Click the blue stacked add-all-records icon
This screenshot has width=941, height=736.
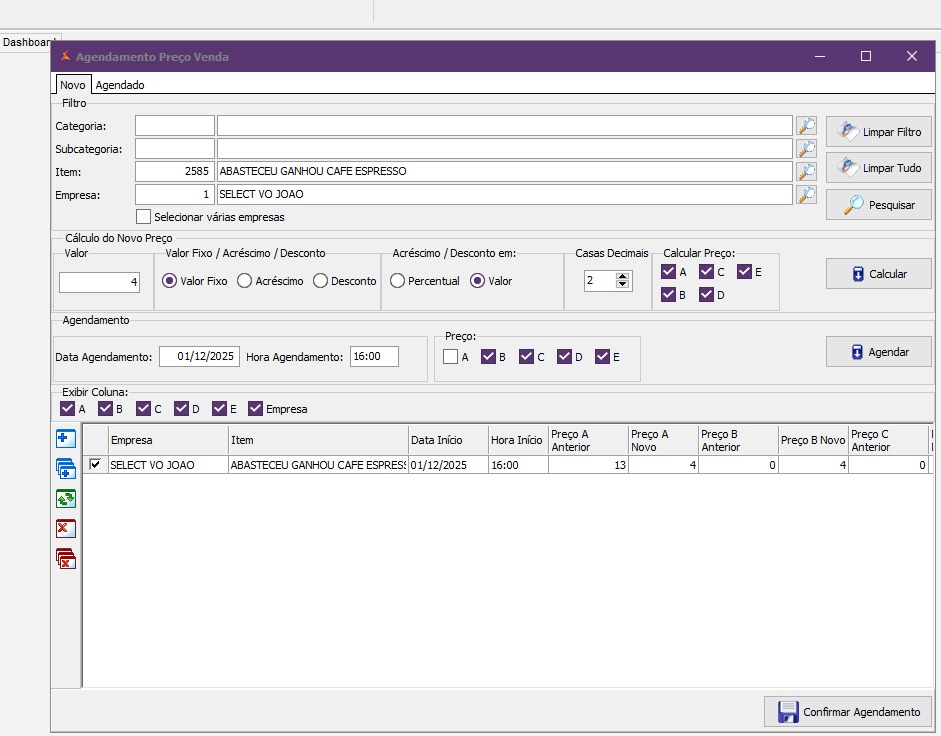click(x=66, y=469)
